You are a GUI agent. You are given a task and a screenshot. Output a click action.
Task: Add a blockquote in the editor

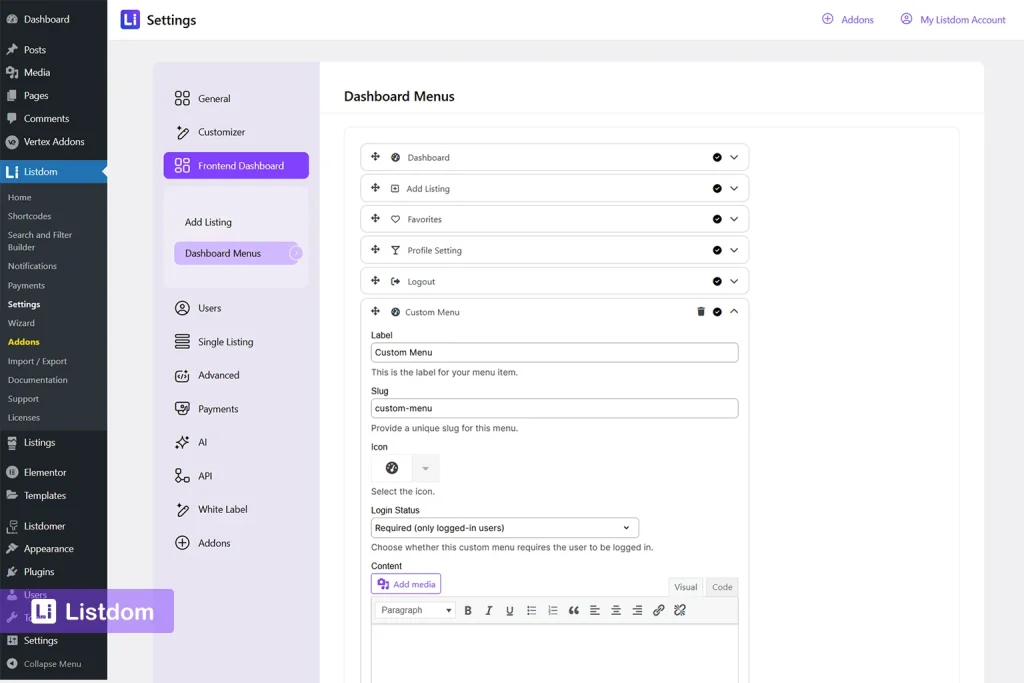click(x=573, y=610)
